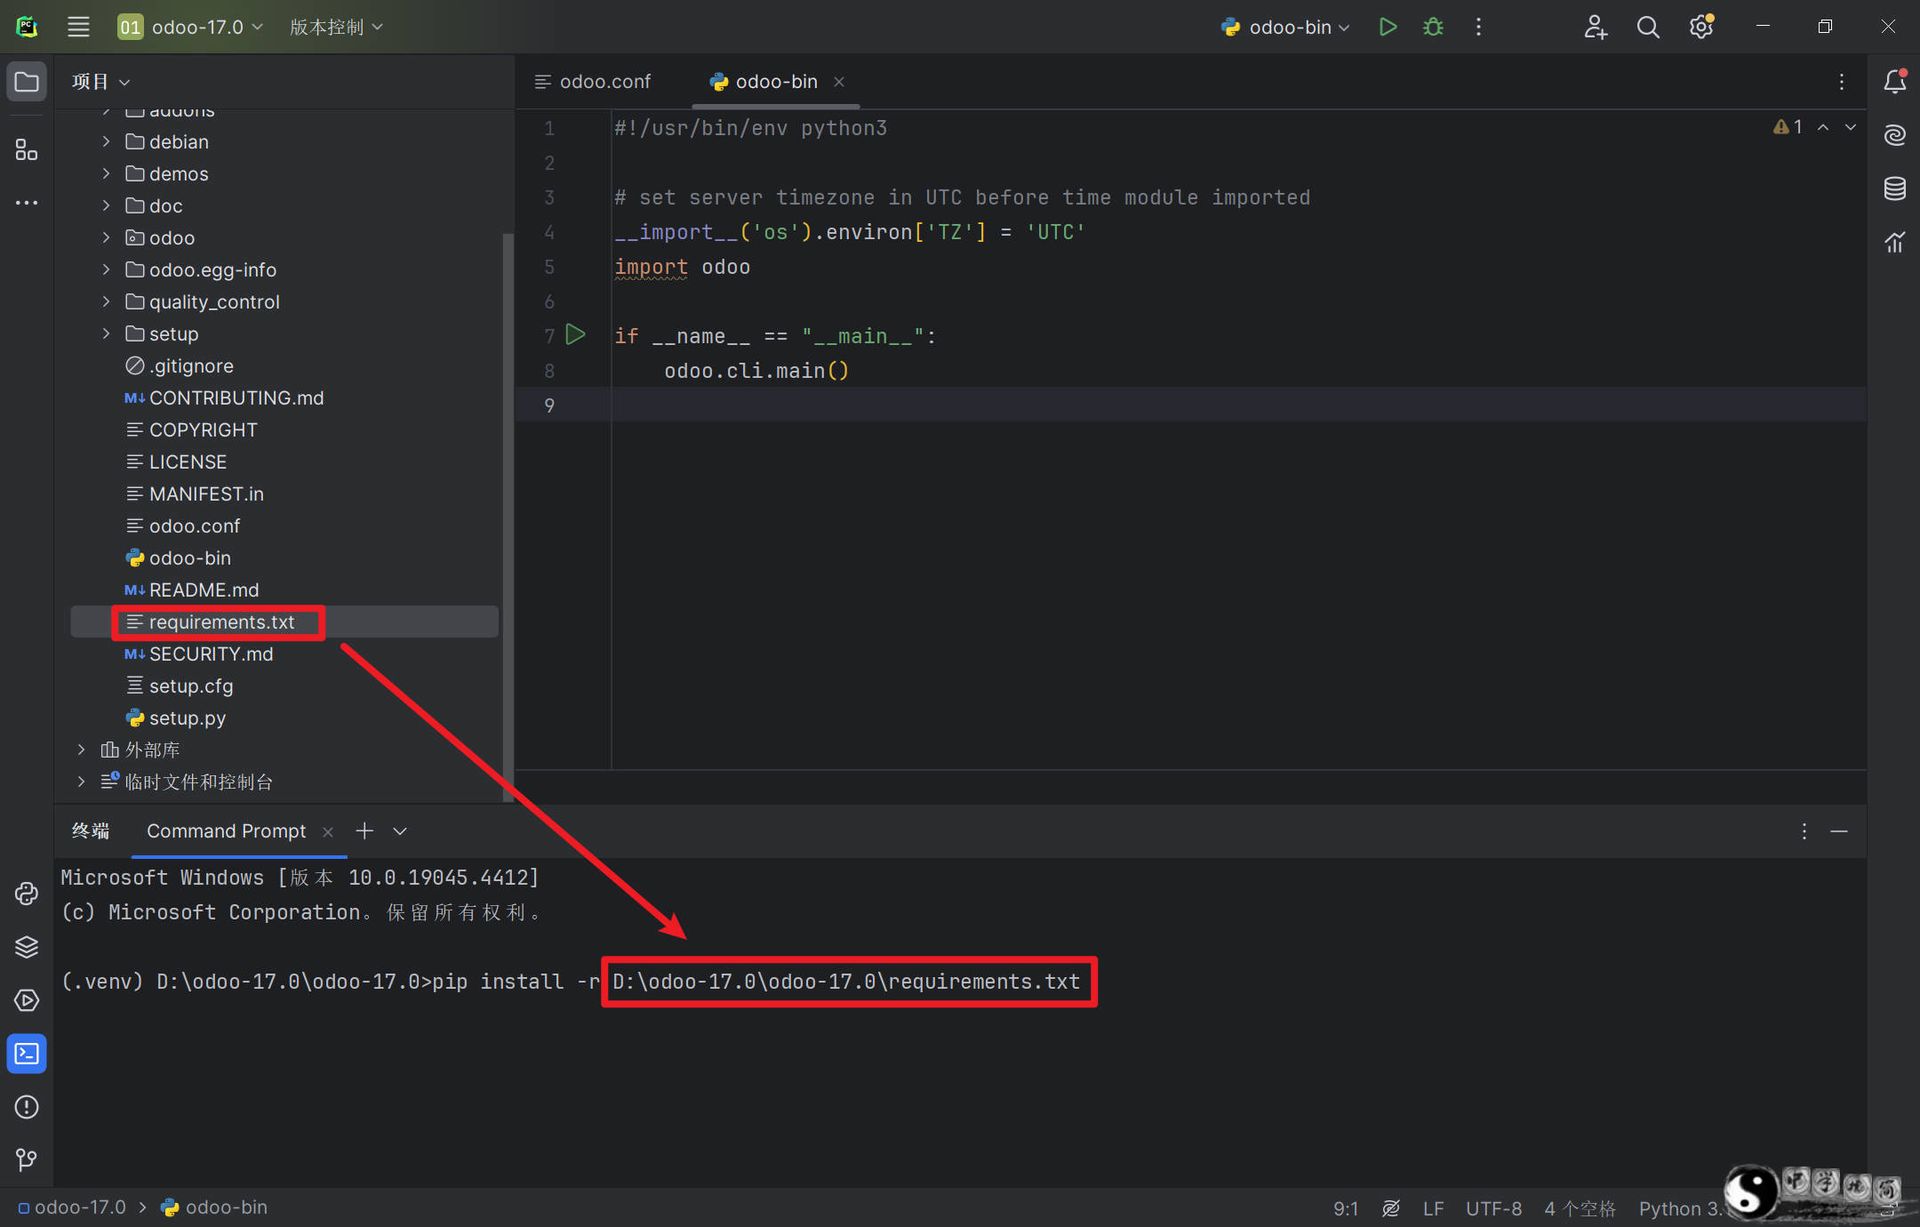Viewport: 1920px width, 1227px height.
Task: Open the Python Packages layers icon
Action: click(27, 946)
